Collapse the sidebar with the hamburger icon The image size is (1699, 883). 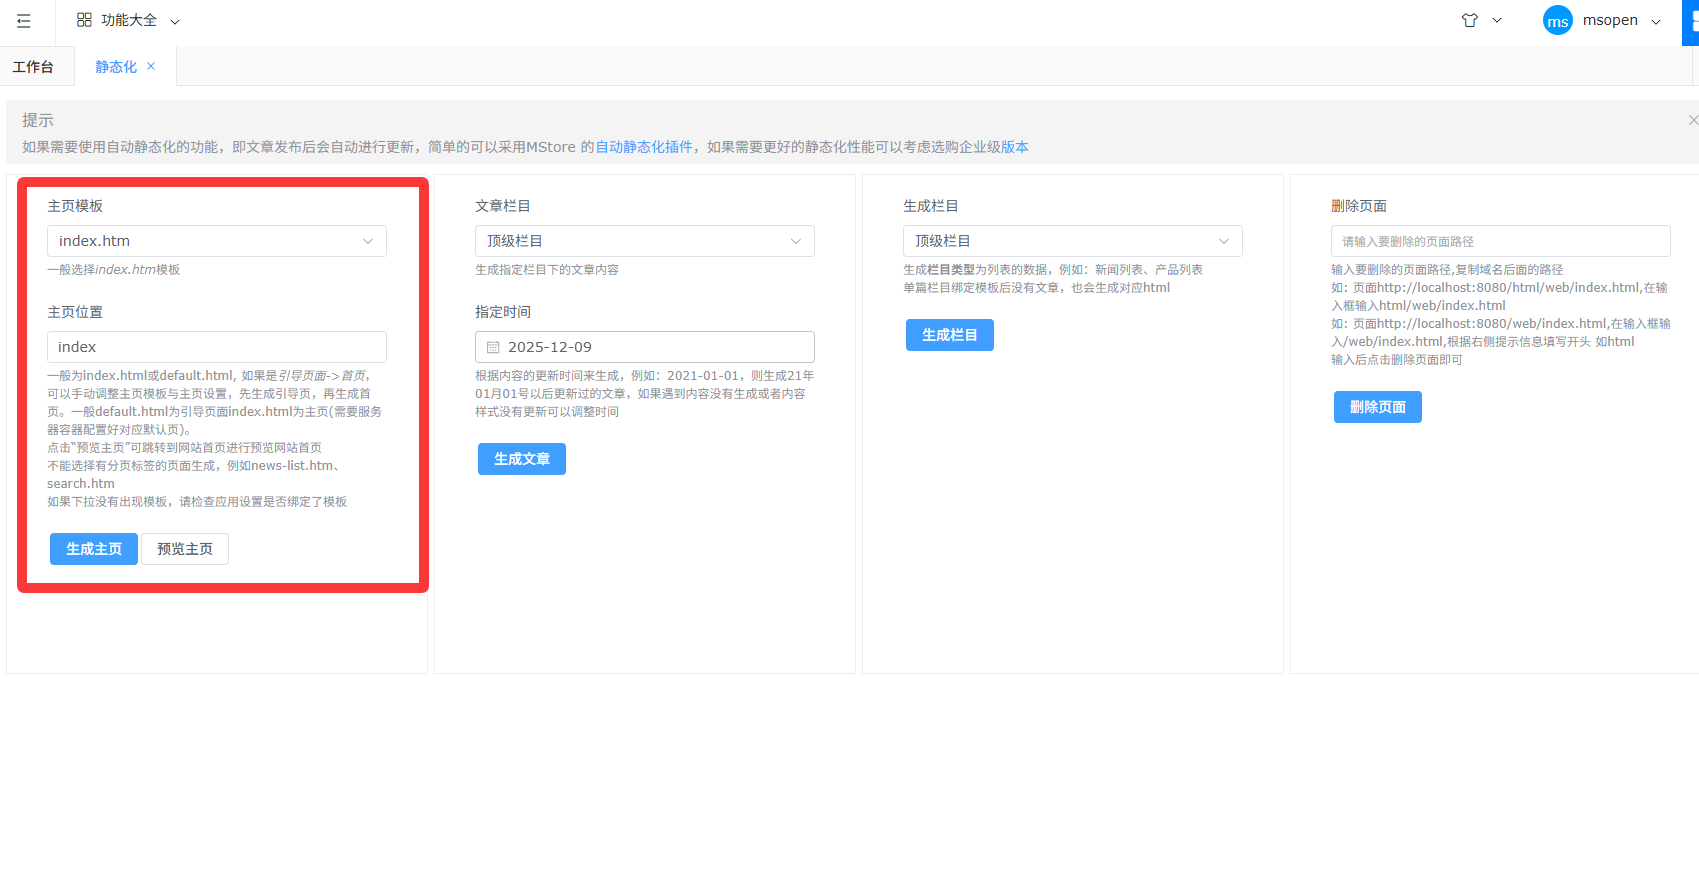tap(24, 21)
